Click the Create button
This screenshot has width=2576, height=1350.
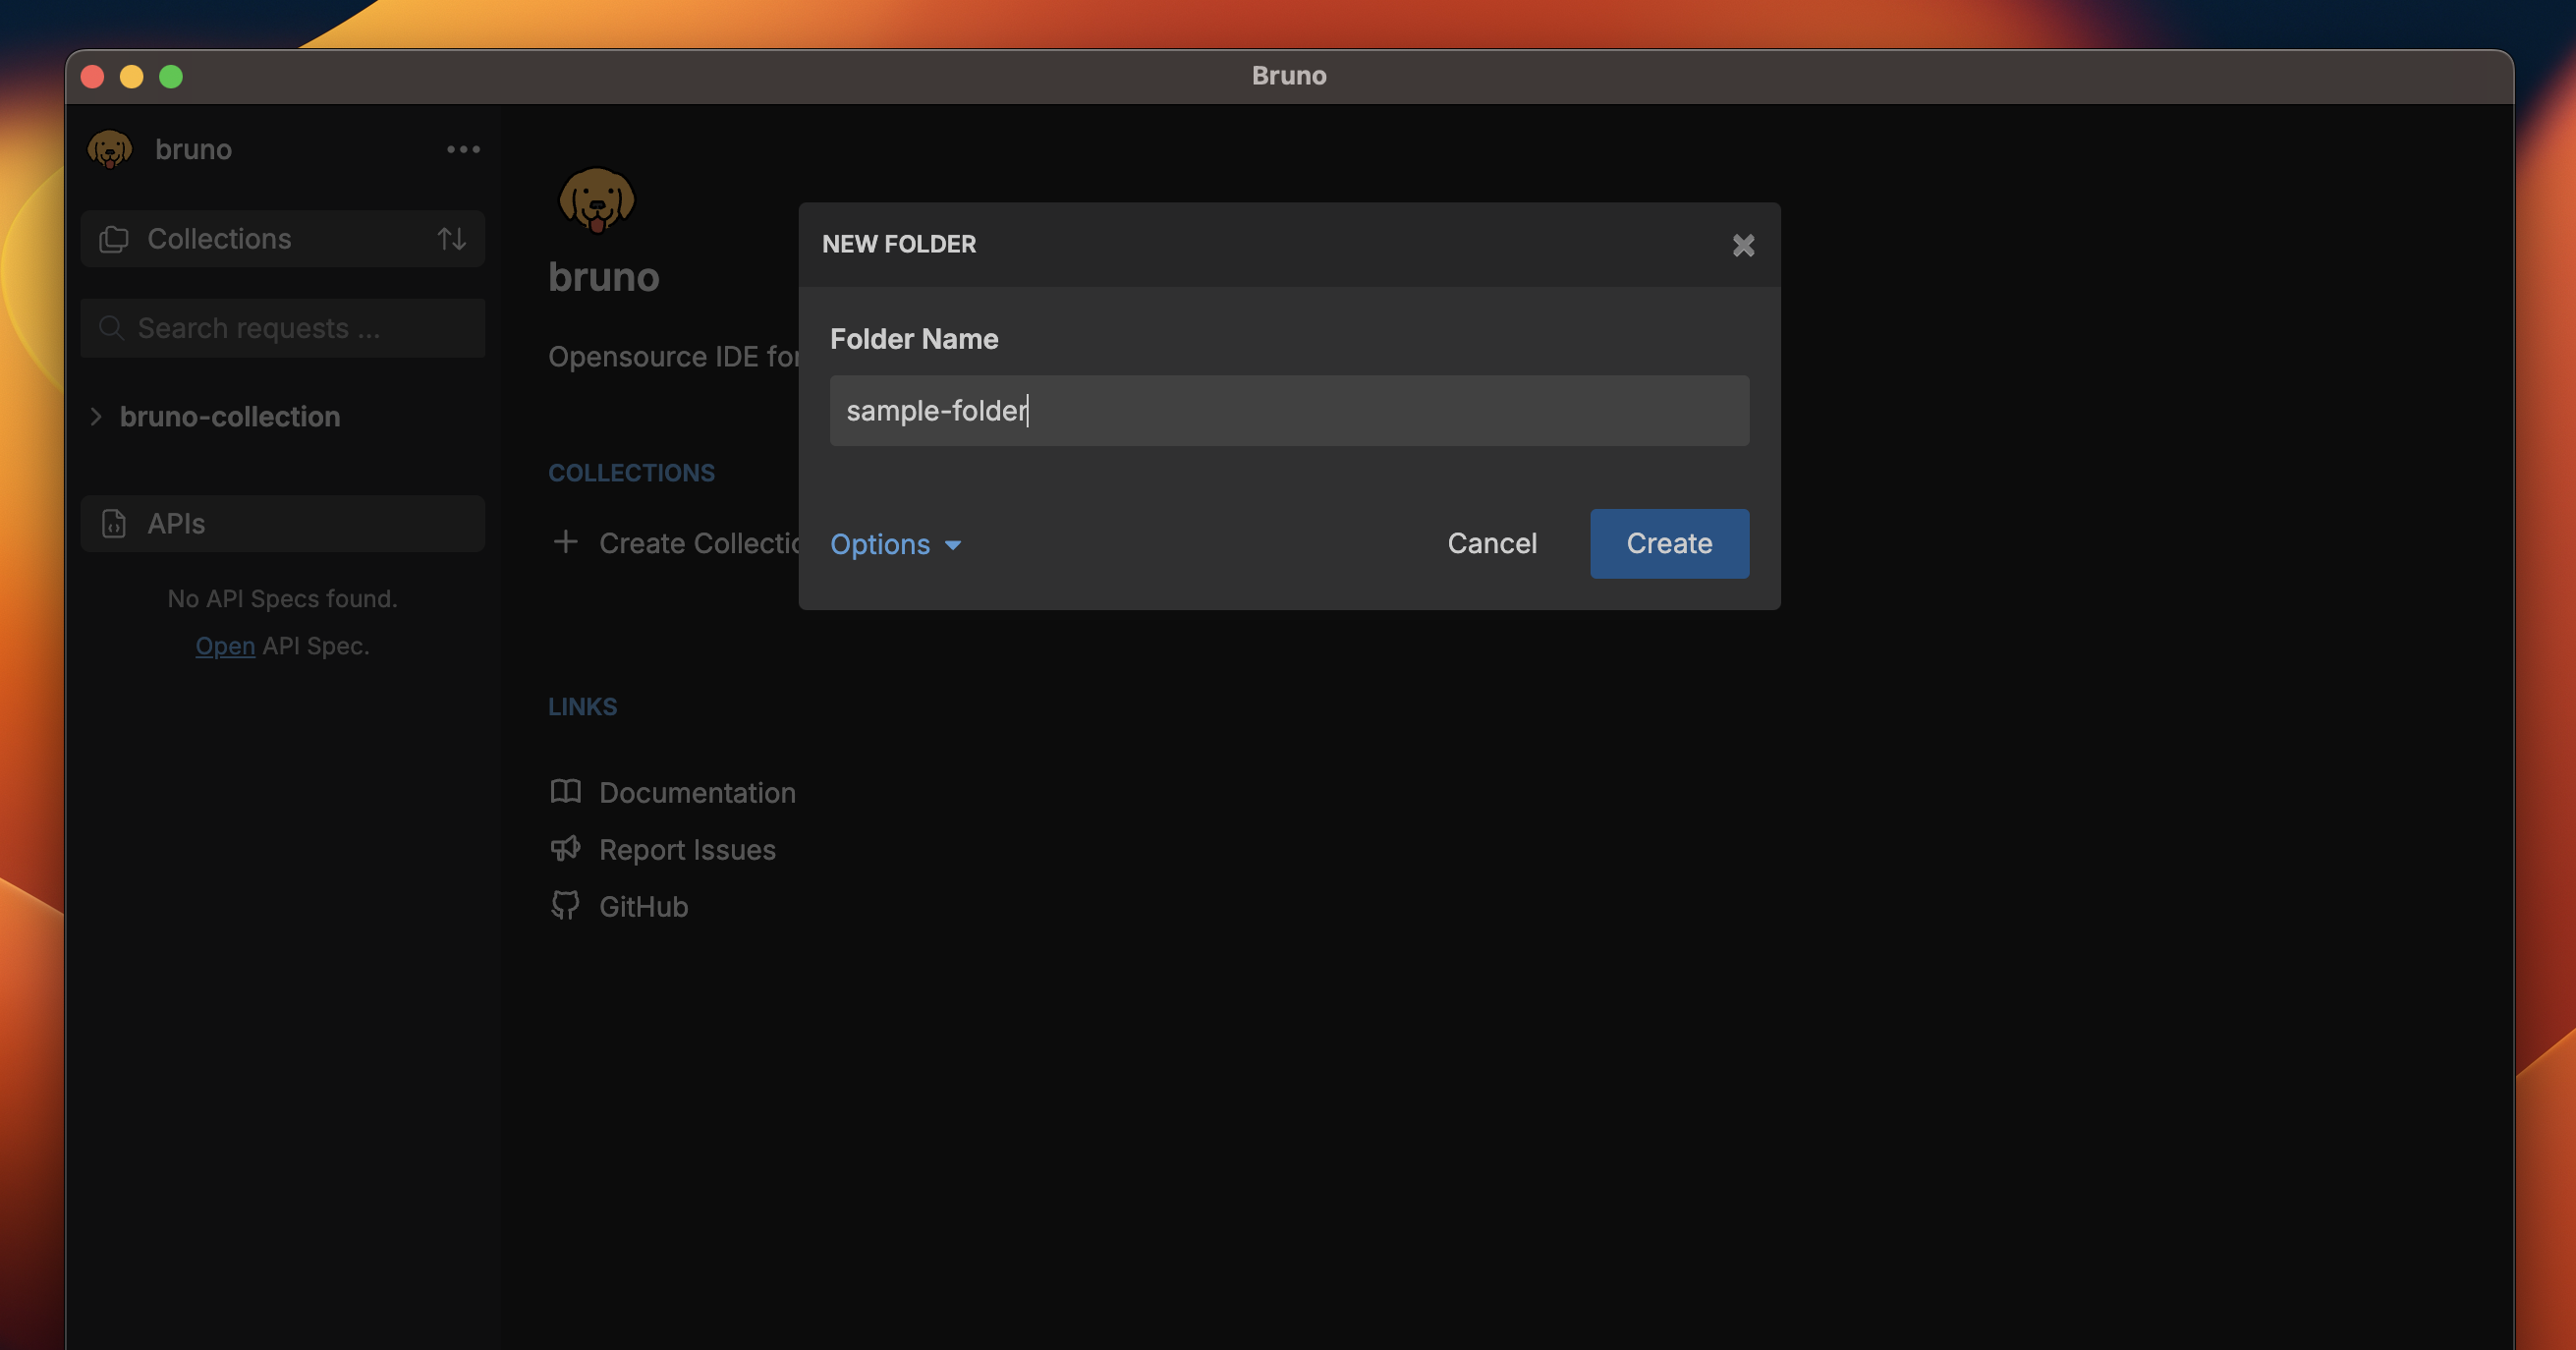tap(1668, 543)
